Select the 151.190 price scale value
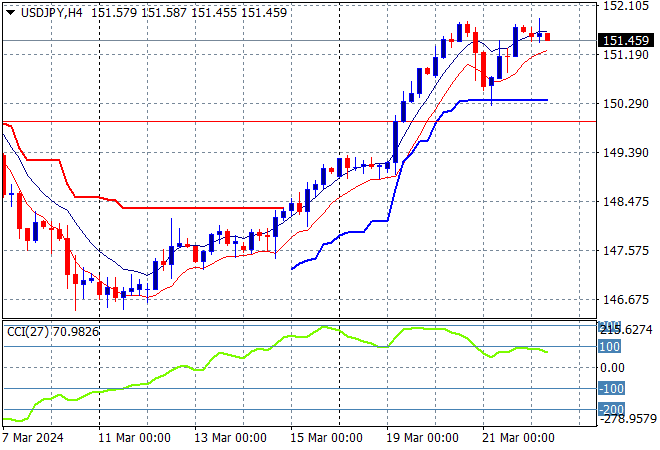 (x=626, y=54)
